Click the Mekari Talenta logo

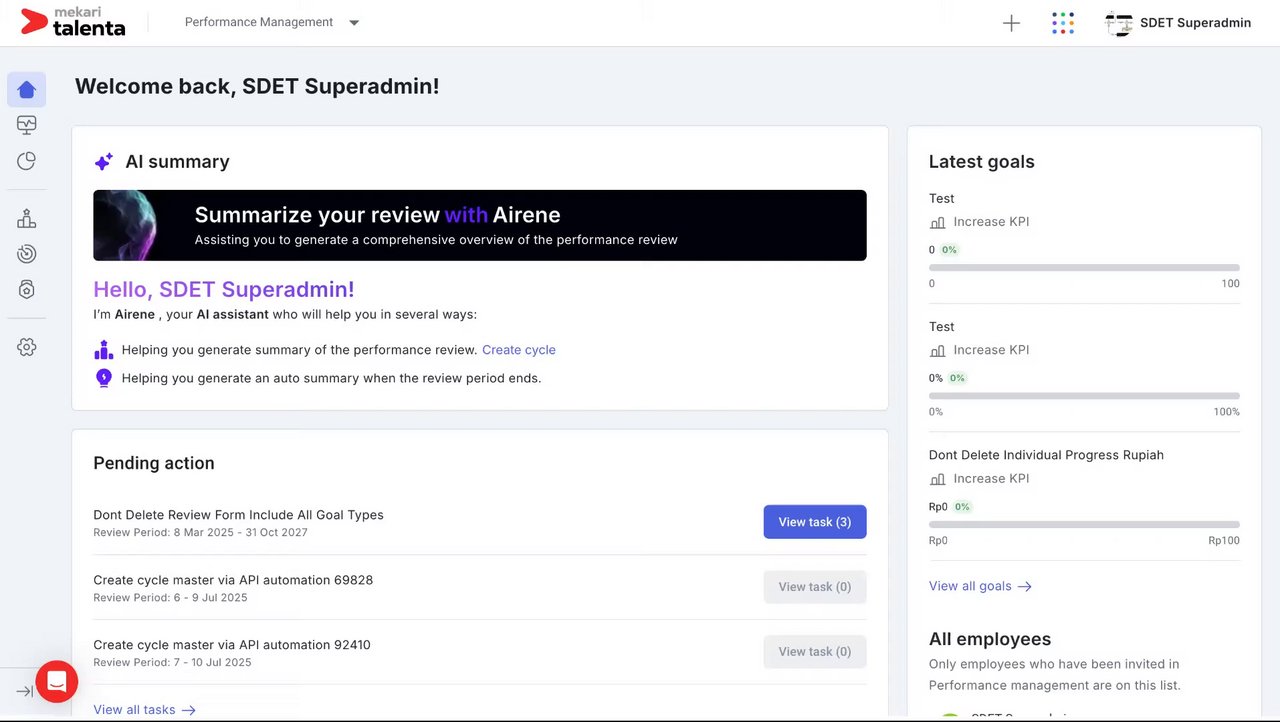(73, 22)
